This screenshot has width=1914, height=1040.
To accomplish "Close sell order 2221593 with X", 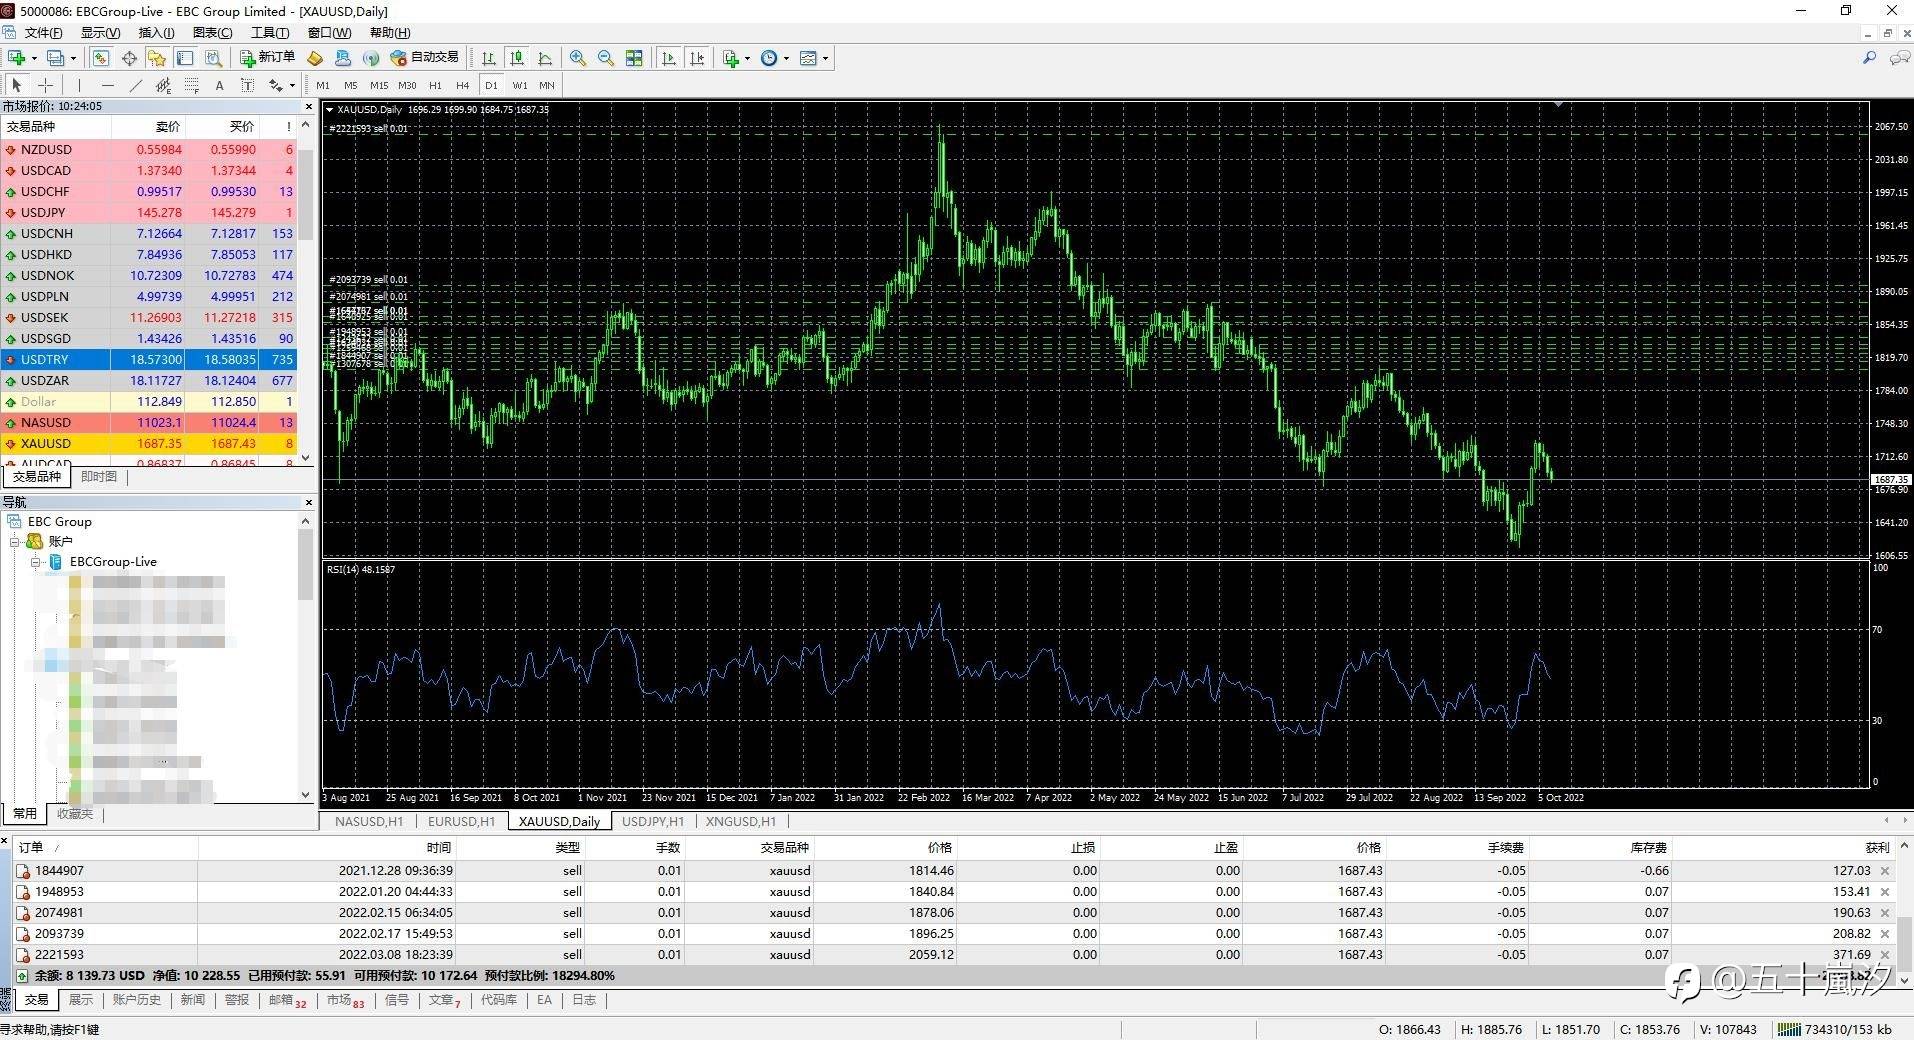I will (1885, 955).
